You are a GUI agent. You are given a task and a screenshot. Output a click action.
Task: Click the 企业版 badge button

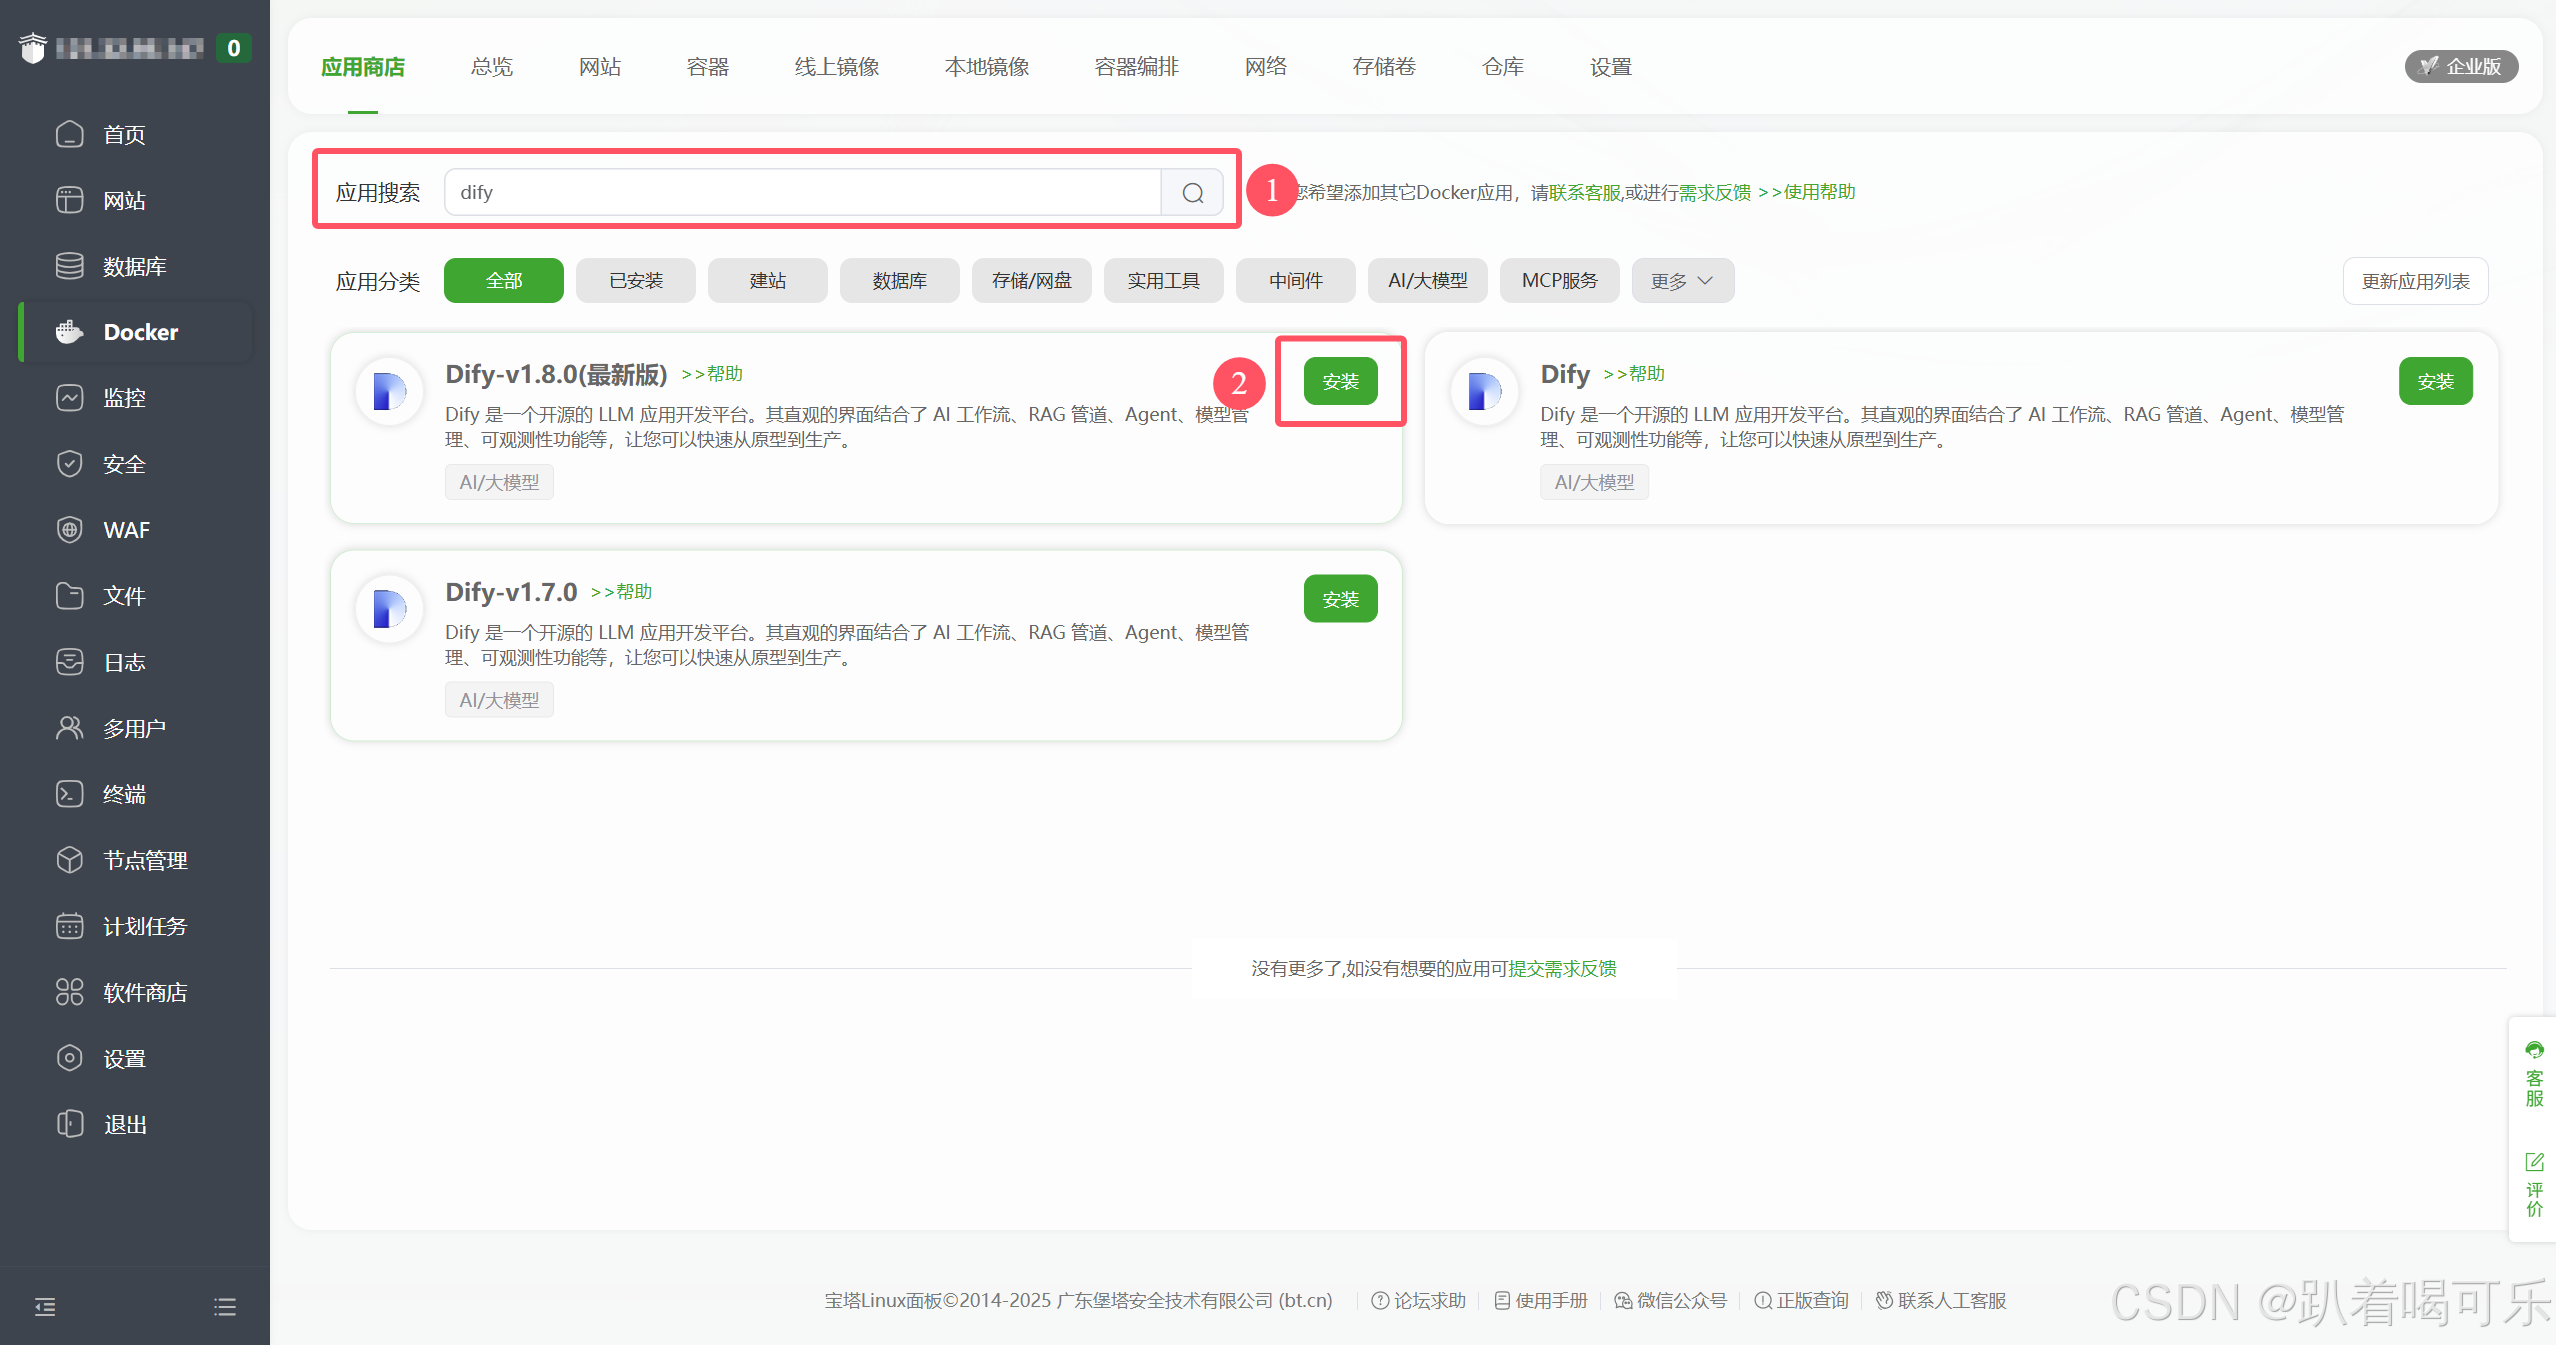(x=2461, y=66)
